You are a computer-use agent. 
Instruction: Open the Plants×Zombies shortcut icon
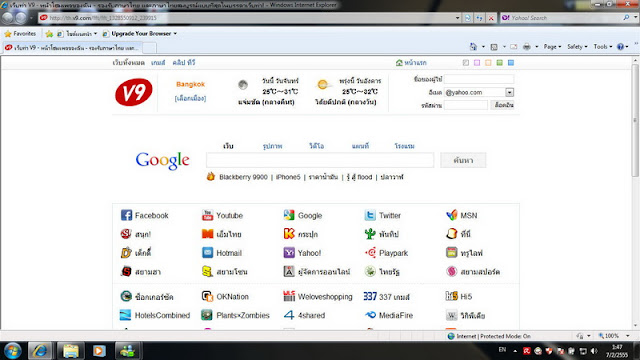coord(207,315)
